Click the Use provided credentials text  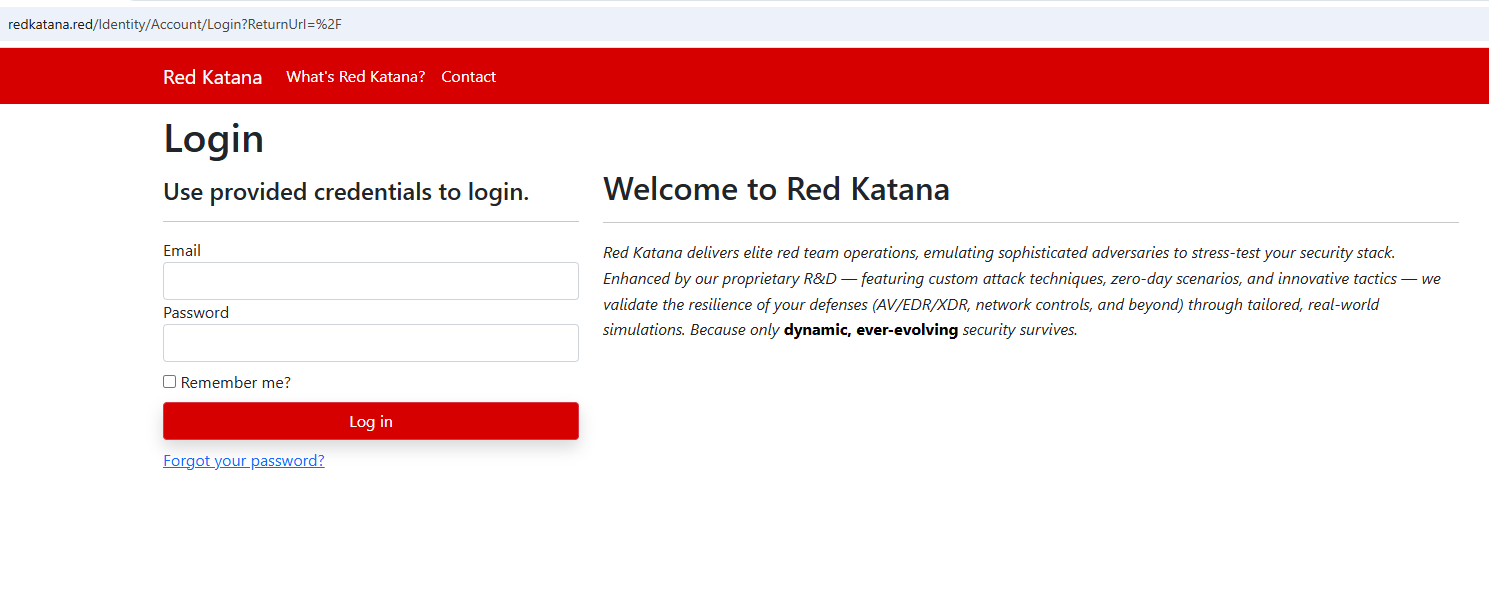tap(346, 191)
